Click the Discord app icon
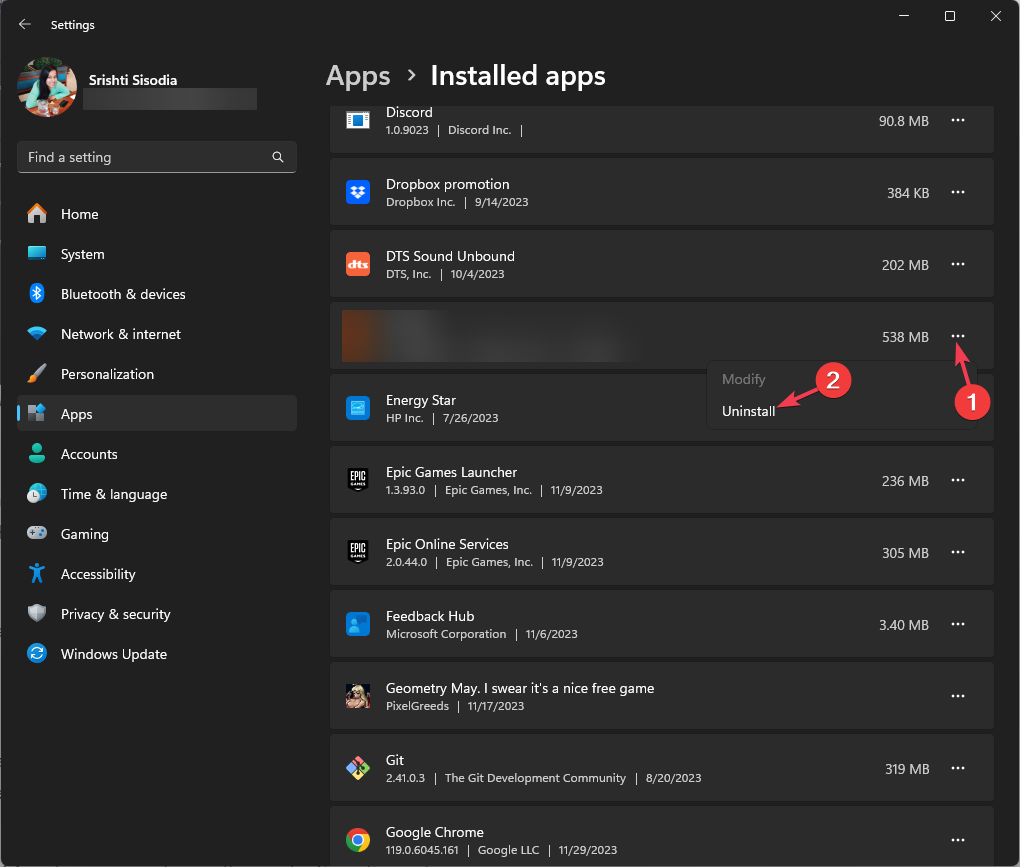1020x867 pixels. tap(358, 120)
